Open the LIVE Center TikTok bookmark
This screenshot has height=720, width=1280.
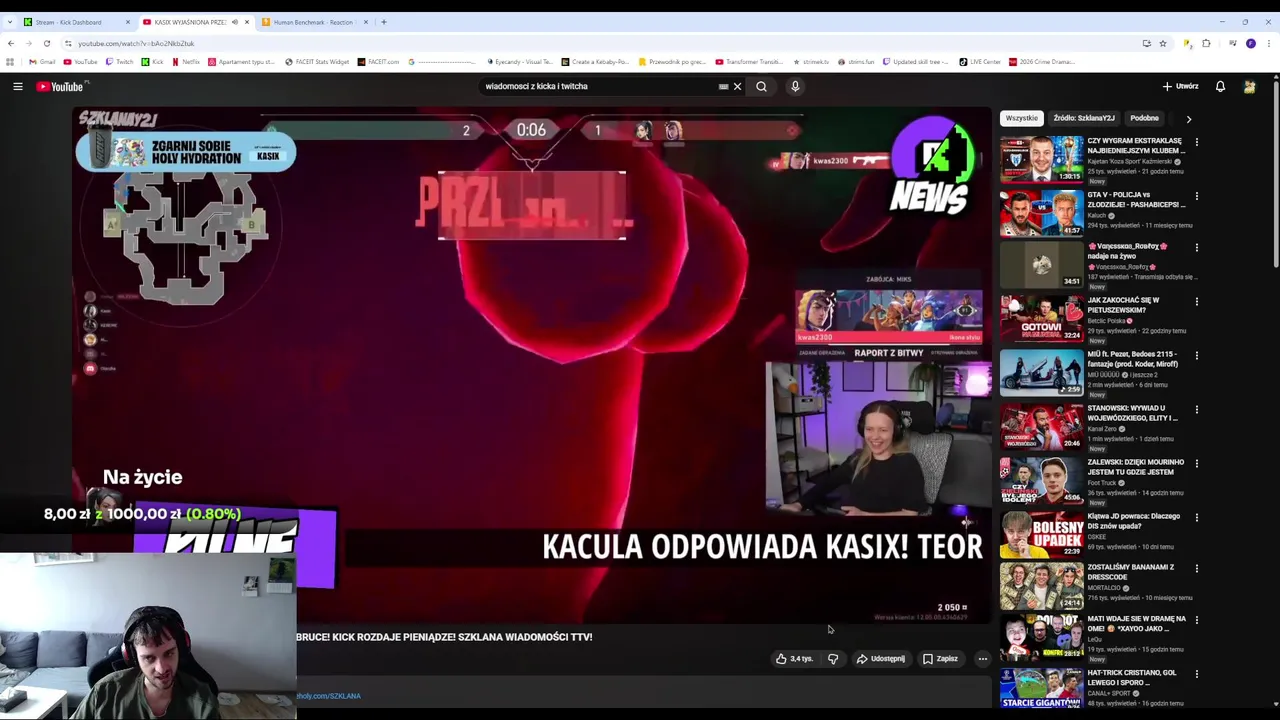click(x=980, y=62)
